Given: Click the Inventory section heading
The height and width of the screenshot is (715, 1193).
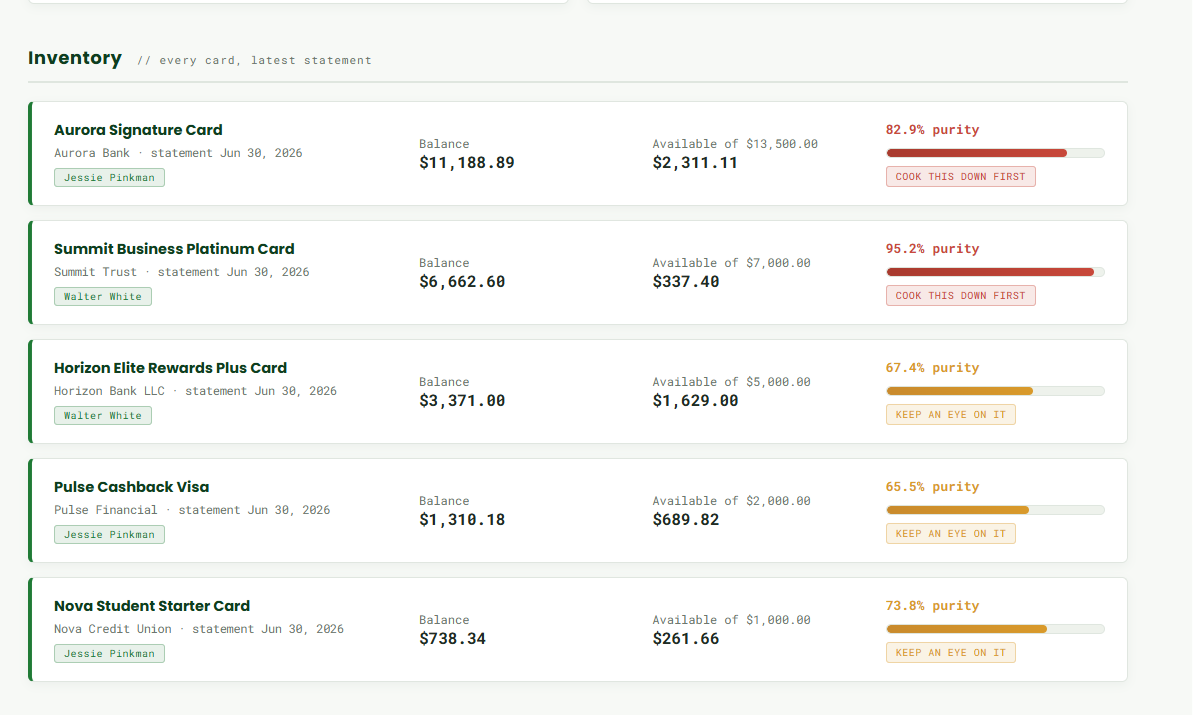Looking at the screenshot, I should click(75, 58).
